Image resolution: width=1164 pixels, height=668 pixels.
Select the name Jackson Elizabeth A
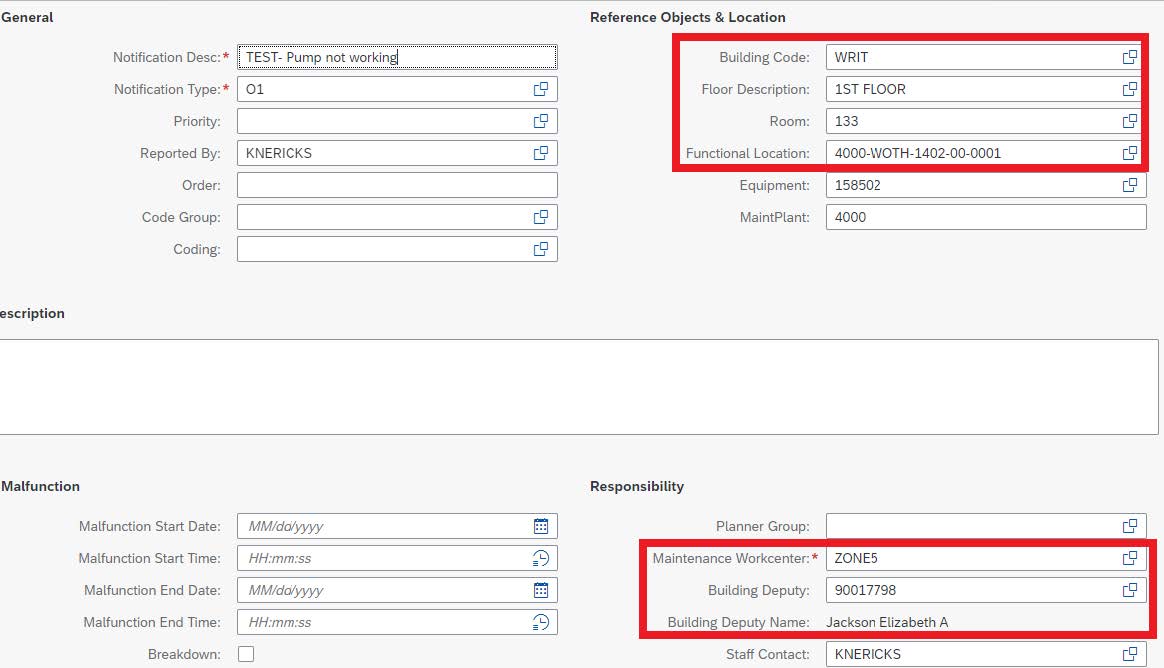(x=887, y=622)
